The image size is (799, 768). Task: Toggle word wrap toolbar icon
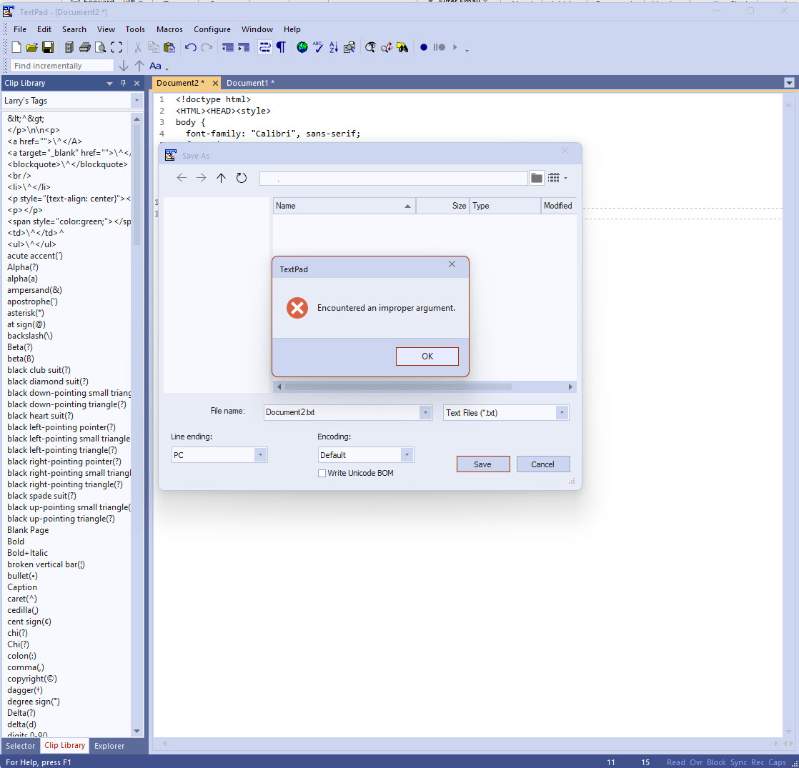pyautogui.click(x=264, y=47)
